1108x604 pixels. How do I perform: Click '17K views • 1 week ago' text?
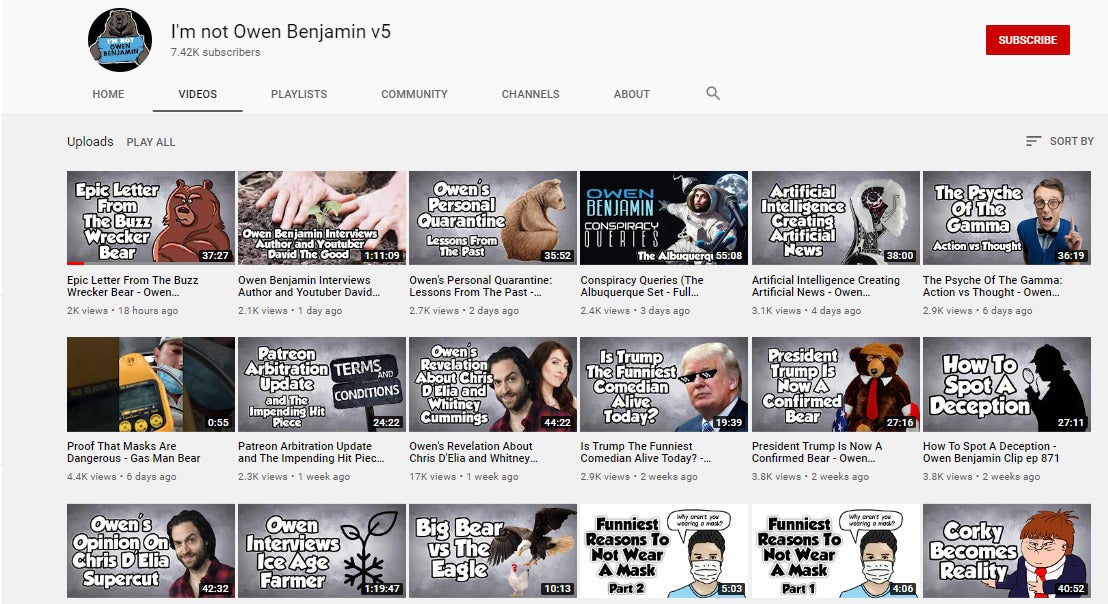(464, 477)
